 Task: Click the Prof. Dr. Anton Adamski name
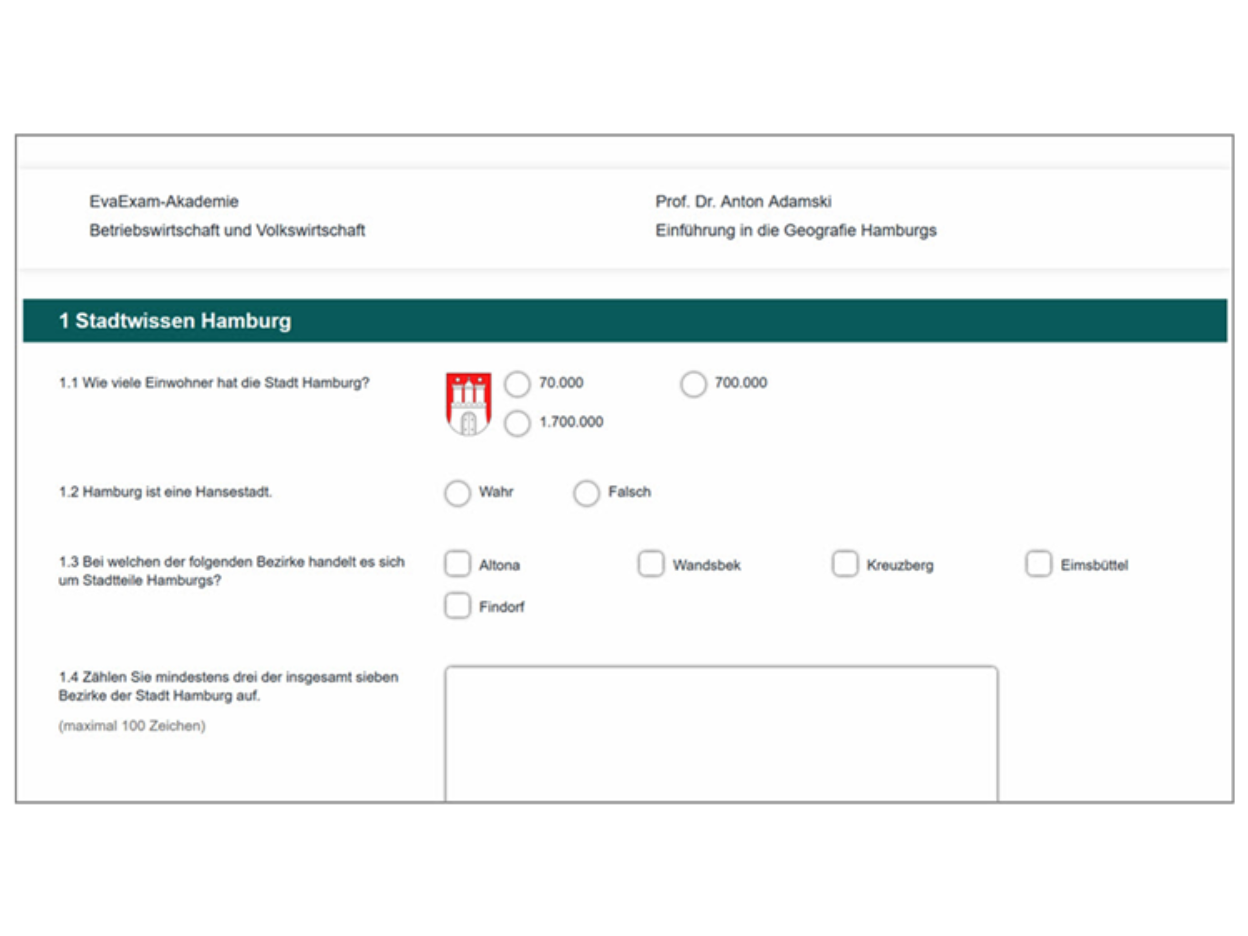point(743,202)
